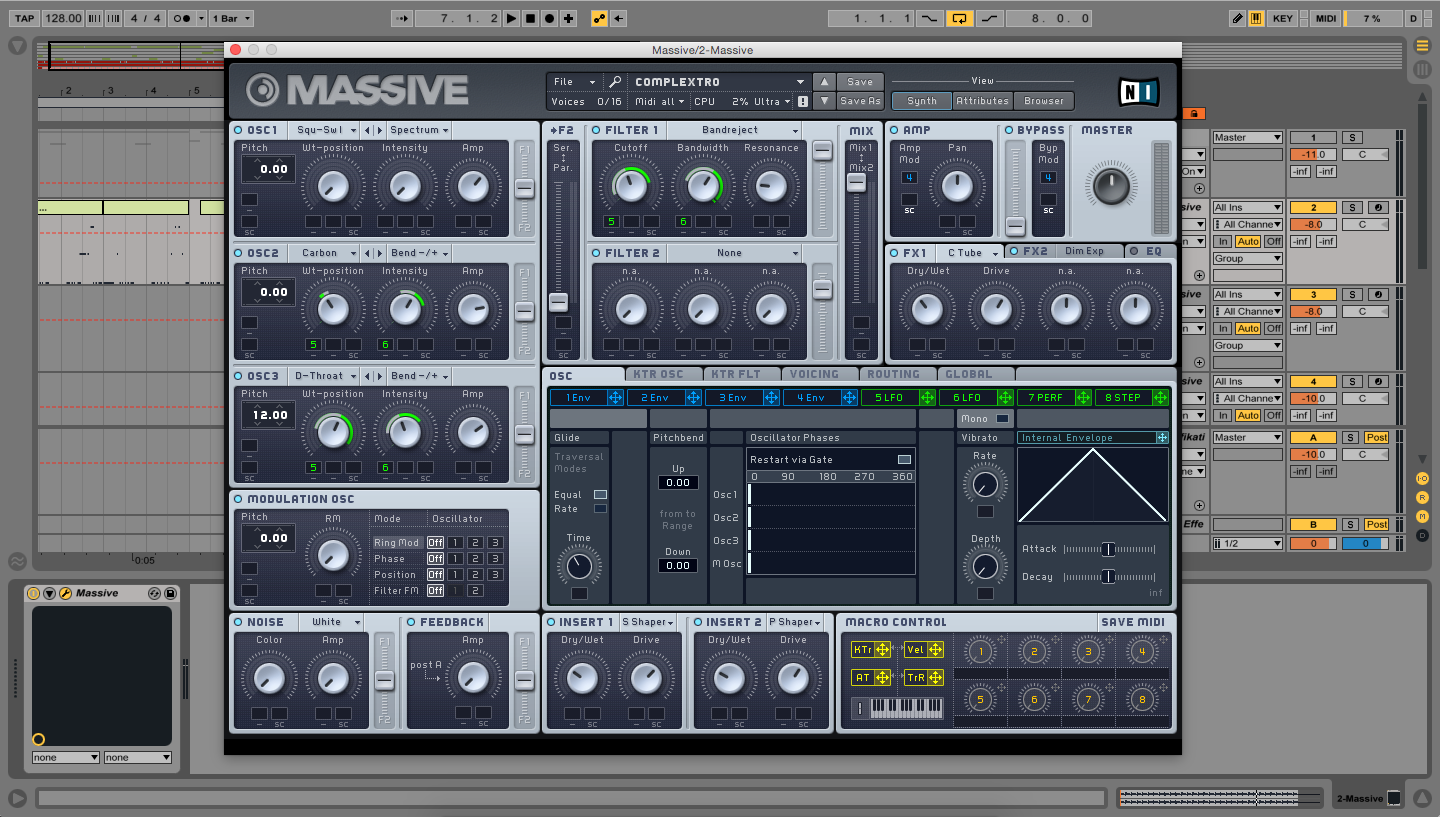This screenshot has height=817, width=1440.
Task: Open the Filter 1 Bandreject type dropdown
Action: [x=734, y=130]
